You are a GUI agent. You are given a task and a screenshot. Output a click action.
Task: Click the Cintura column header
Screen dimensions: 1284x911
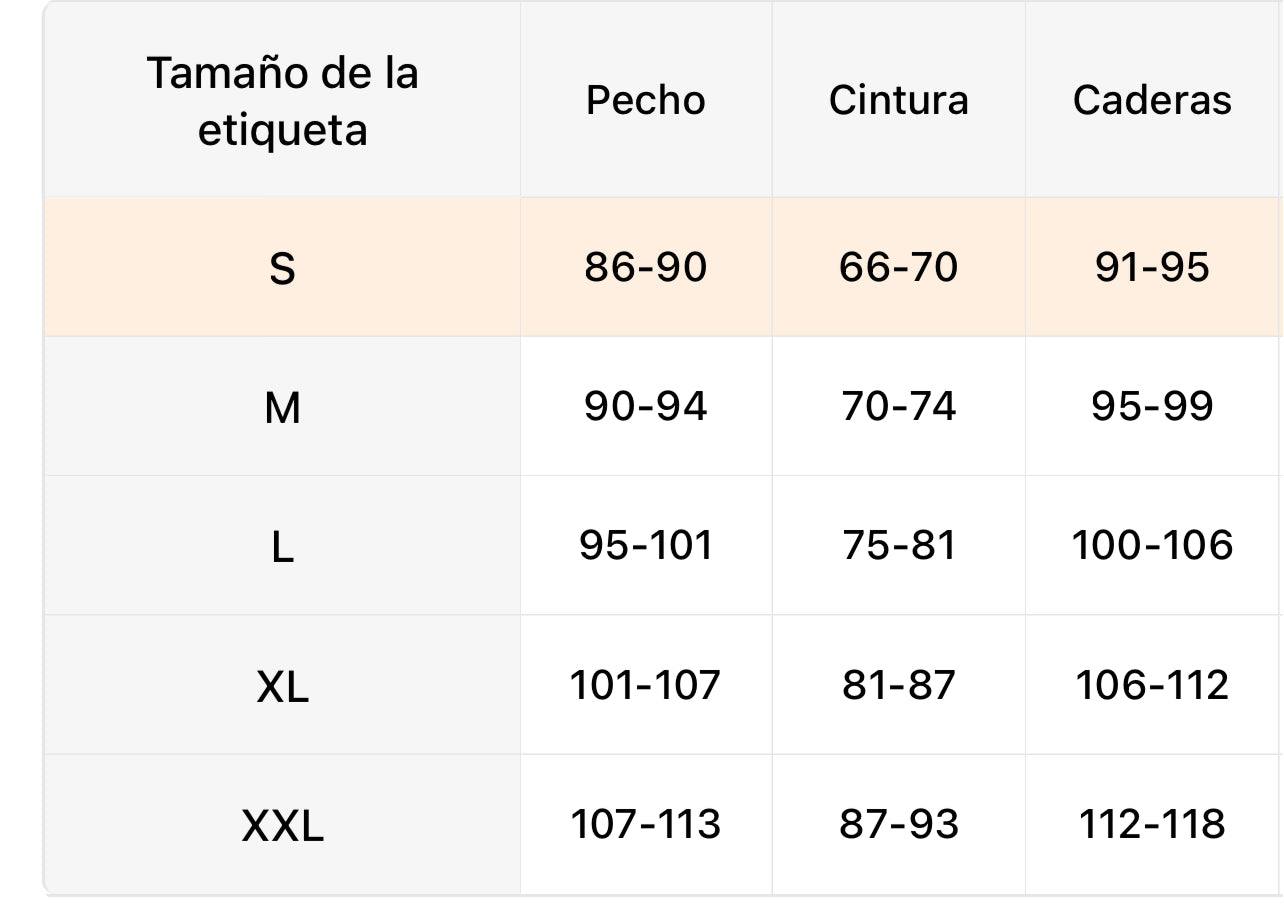point(899,100)
